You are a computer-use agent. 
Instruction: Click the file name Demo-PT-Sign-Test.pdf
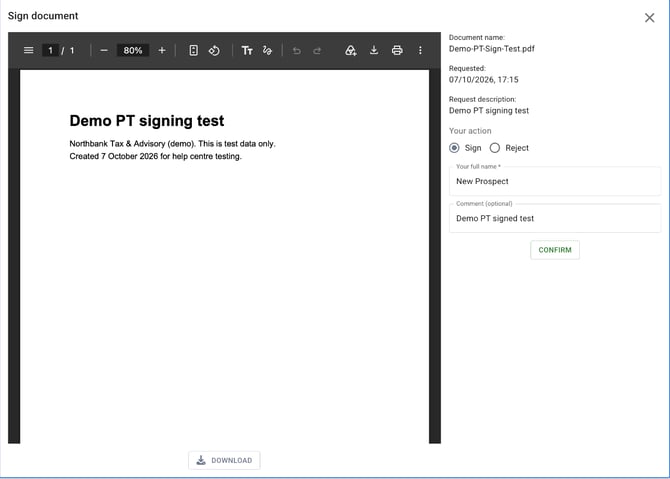491,49
